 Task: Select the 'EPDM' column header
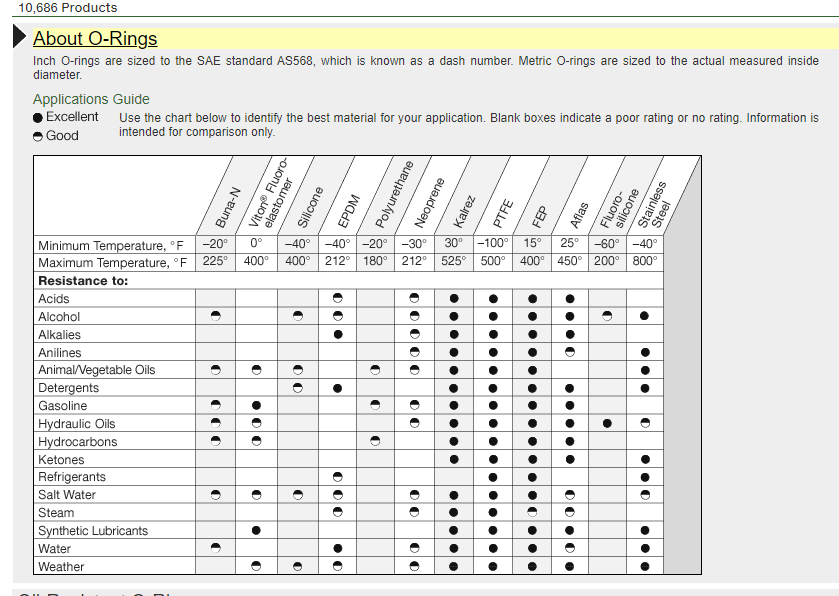coord(349,211)
